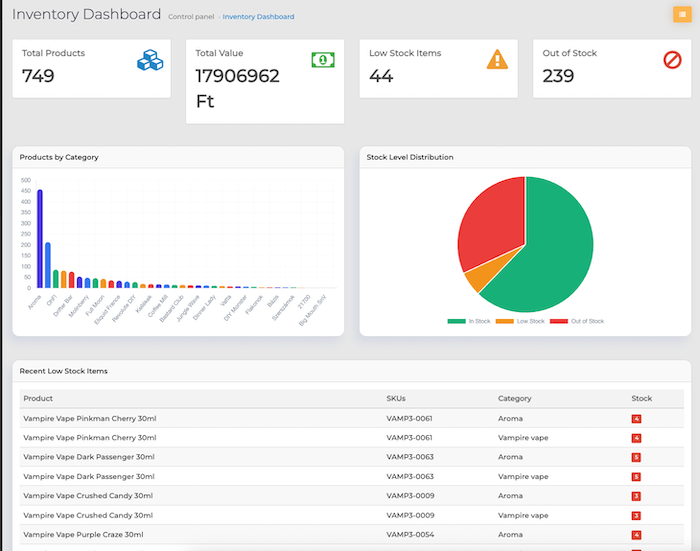Click the green In Stock pie slice
700x551 pixels.
pyautogui.click(x=545, y=260)
